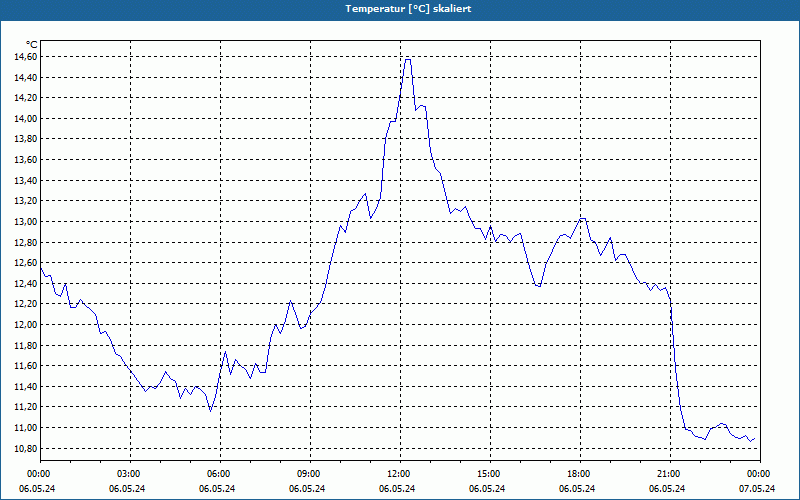Screen dimensions: 800x500
Task: Select the 11,60 y-axis value
Action: coord(26,366)
